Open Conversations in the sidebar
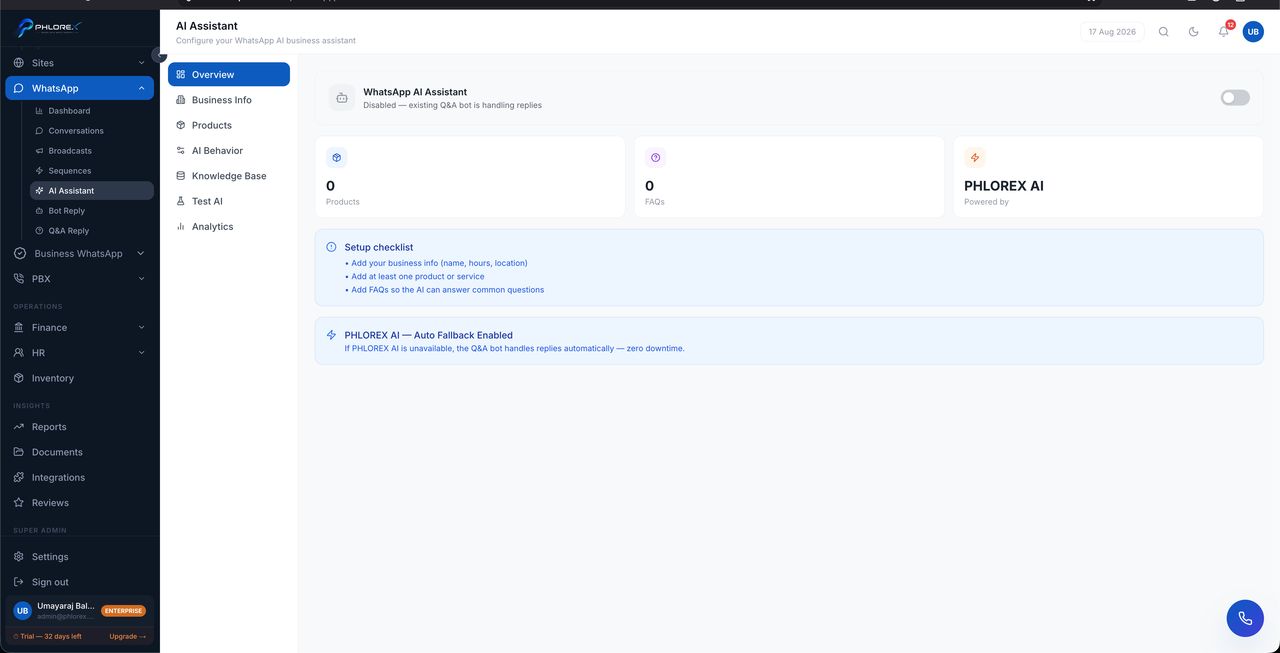Image resolution: width=1280 pixels, height=653 pixels. (92, 131)
